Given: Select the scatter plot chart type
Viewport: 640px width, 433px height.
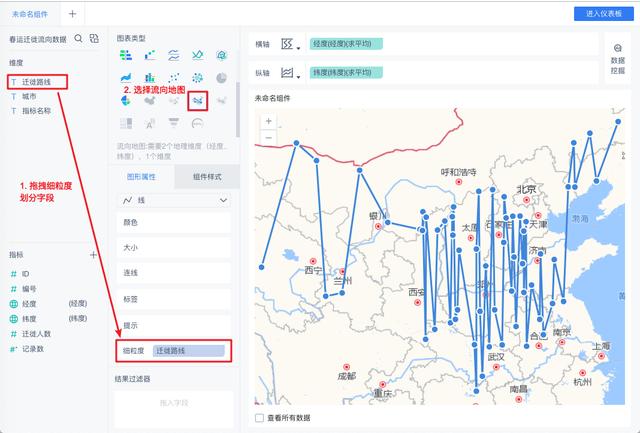Looking at the screenshot, I should [174, 78].
